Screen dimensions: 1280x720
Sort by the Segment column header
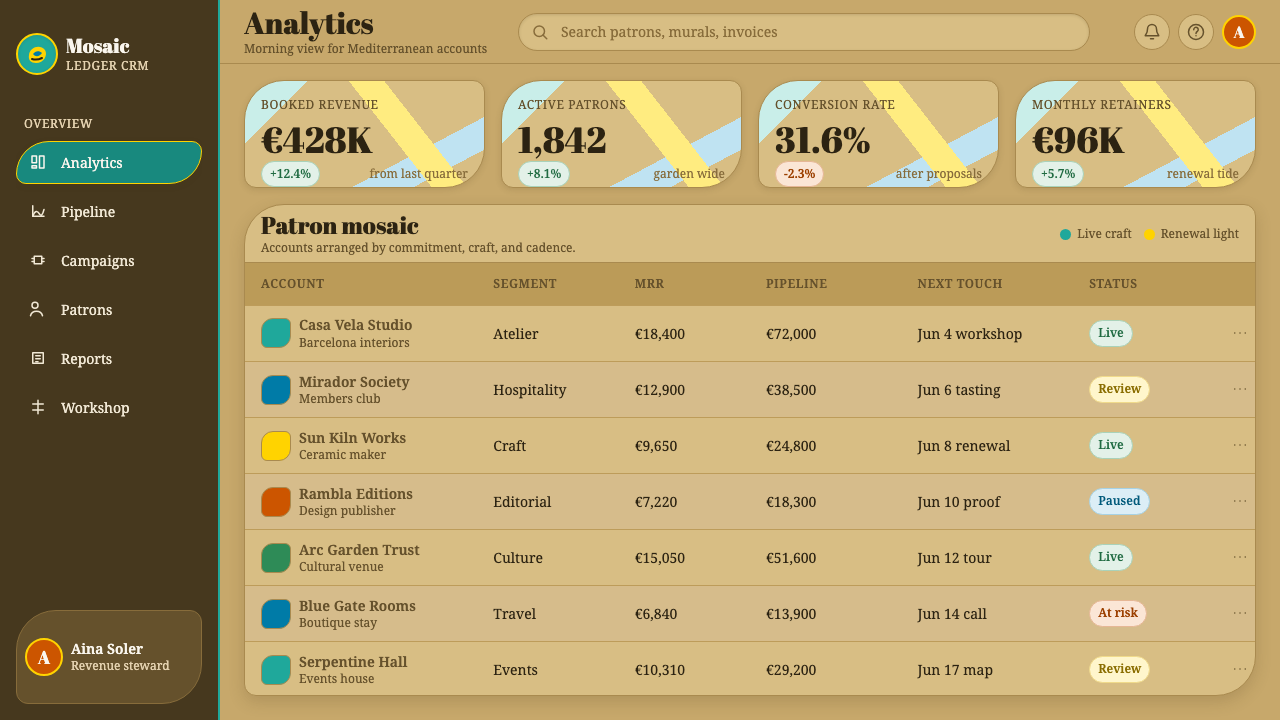(525, 284)
